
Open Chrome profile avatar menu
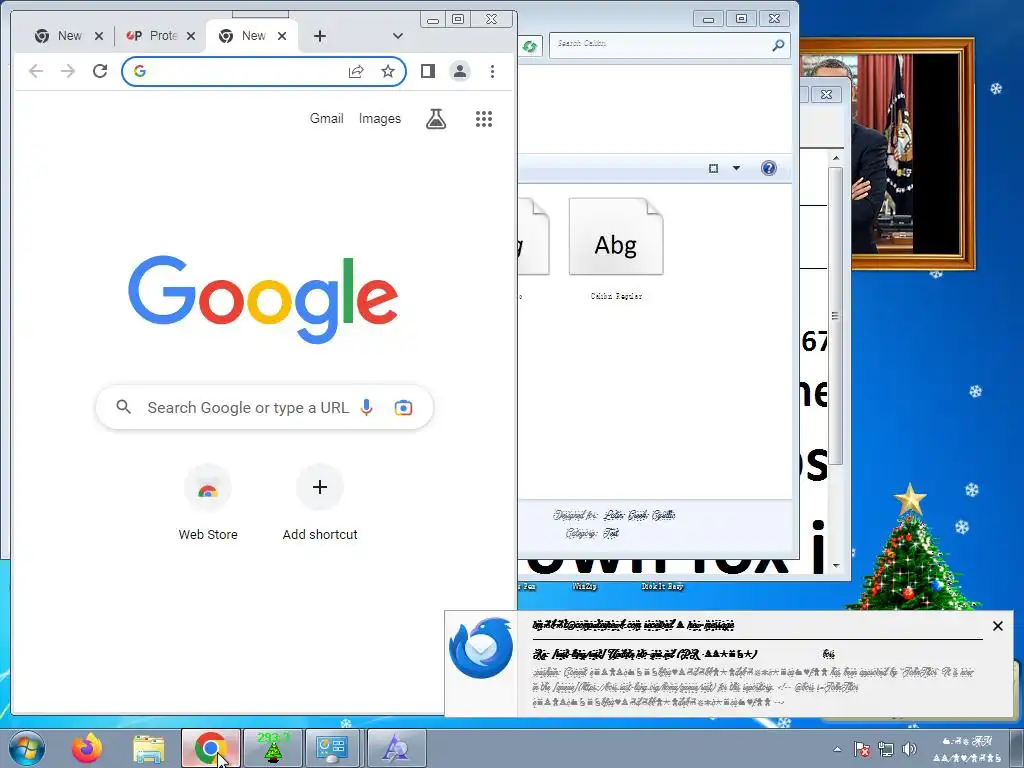[x=460, y=71]
